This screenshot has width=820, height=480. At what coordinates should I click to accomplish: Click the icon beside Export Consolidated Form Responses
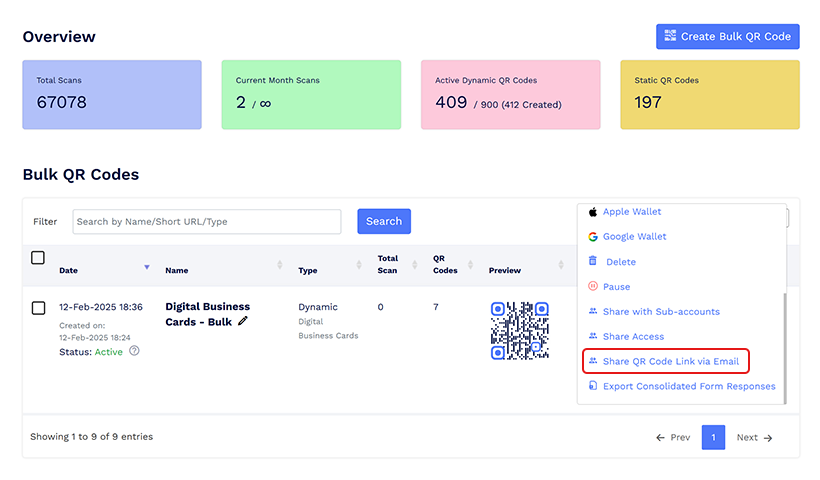coord(593,386)
